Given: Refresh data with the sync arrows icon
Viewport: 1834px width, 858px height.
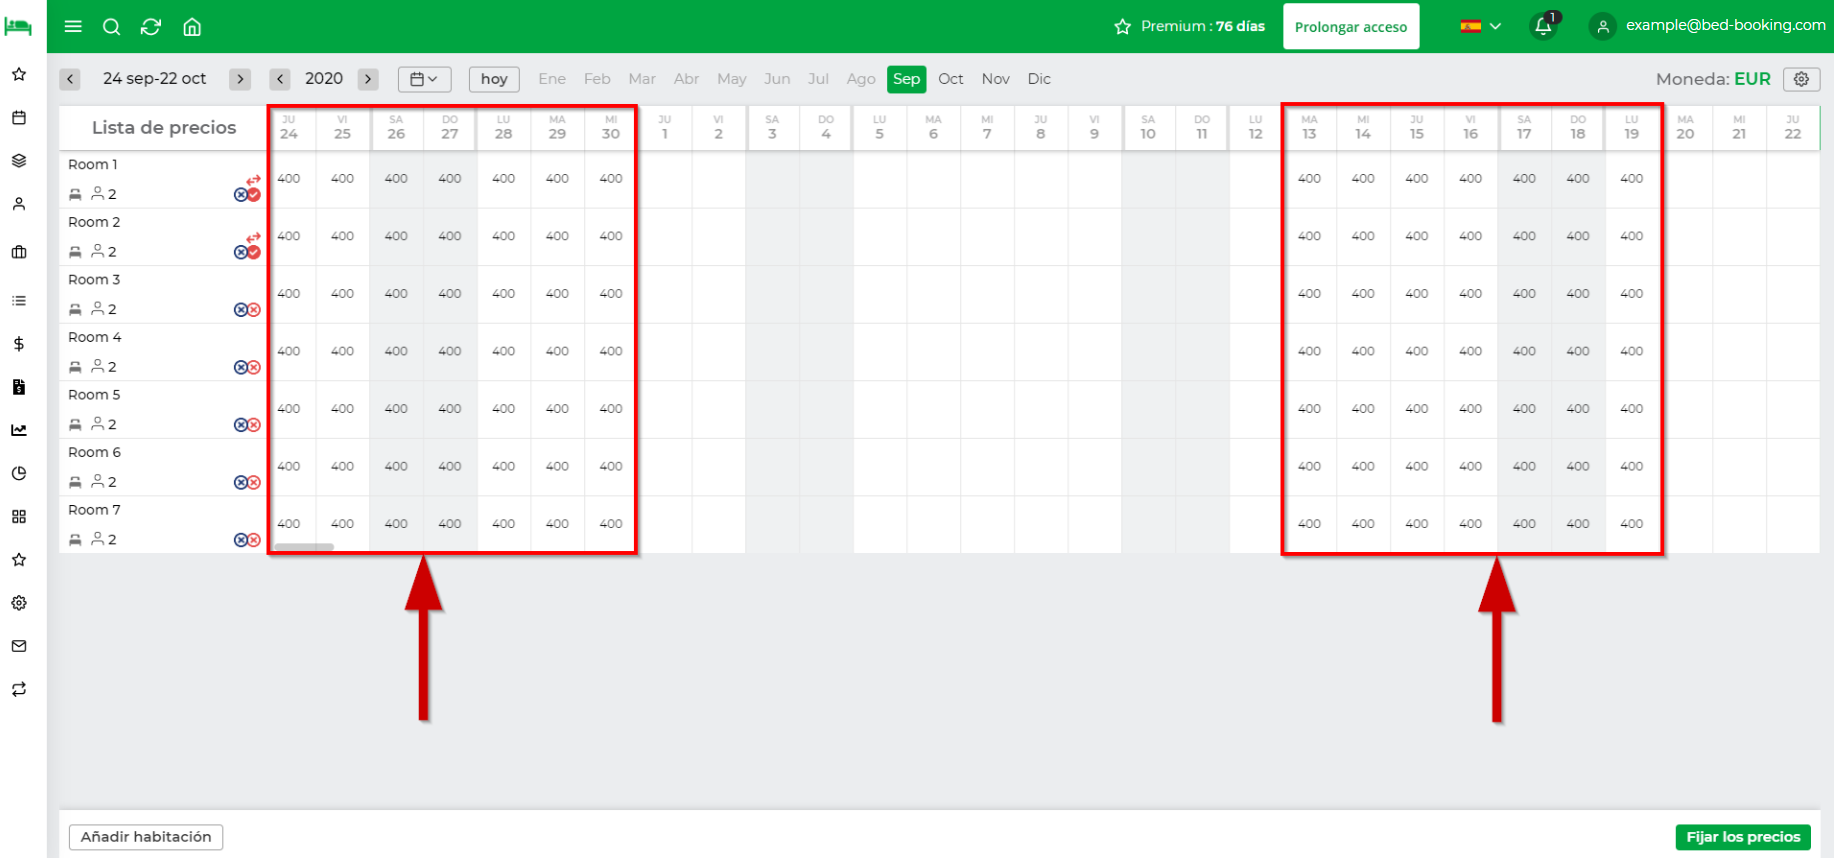Looking at the screenshot, I should point(151,27).
